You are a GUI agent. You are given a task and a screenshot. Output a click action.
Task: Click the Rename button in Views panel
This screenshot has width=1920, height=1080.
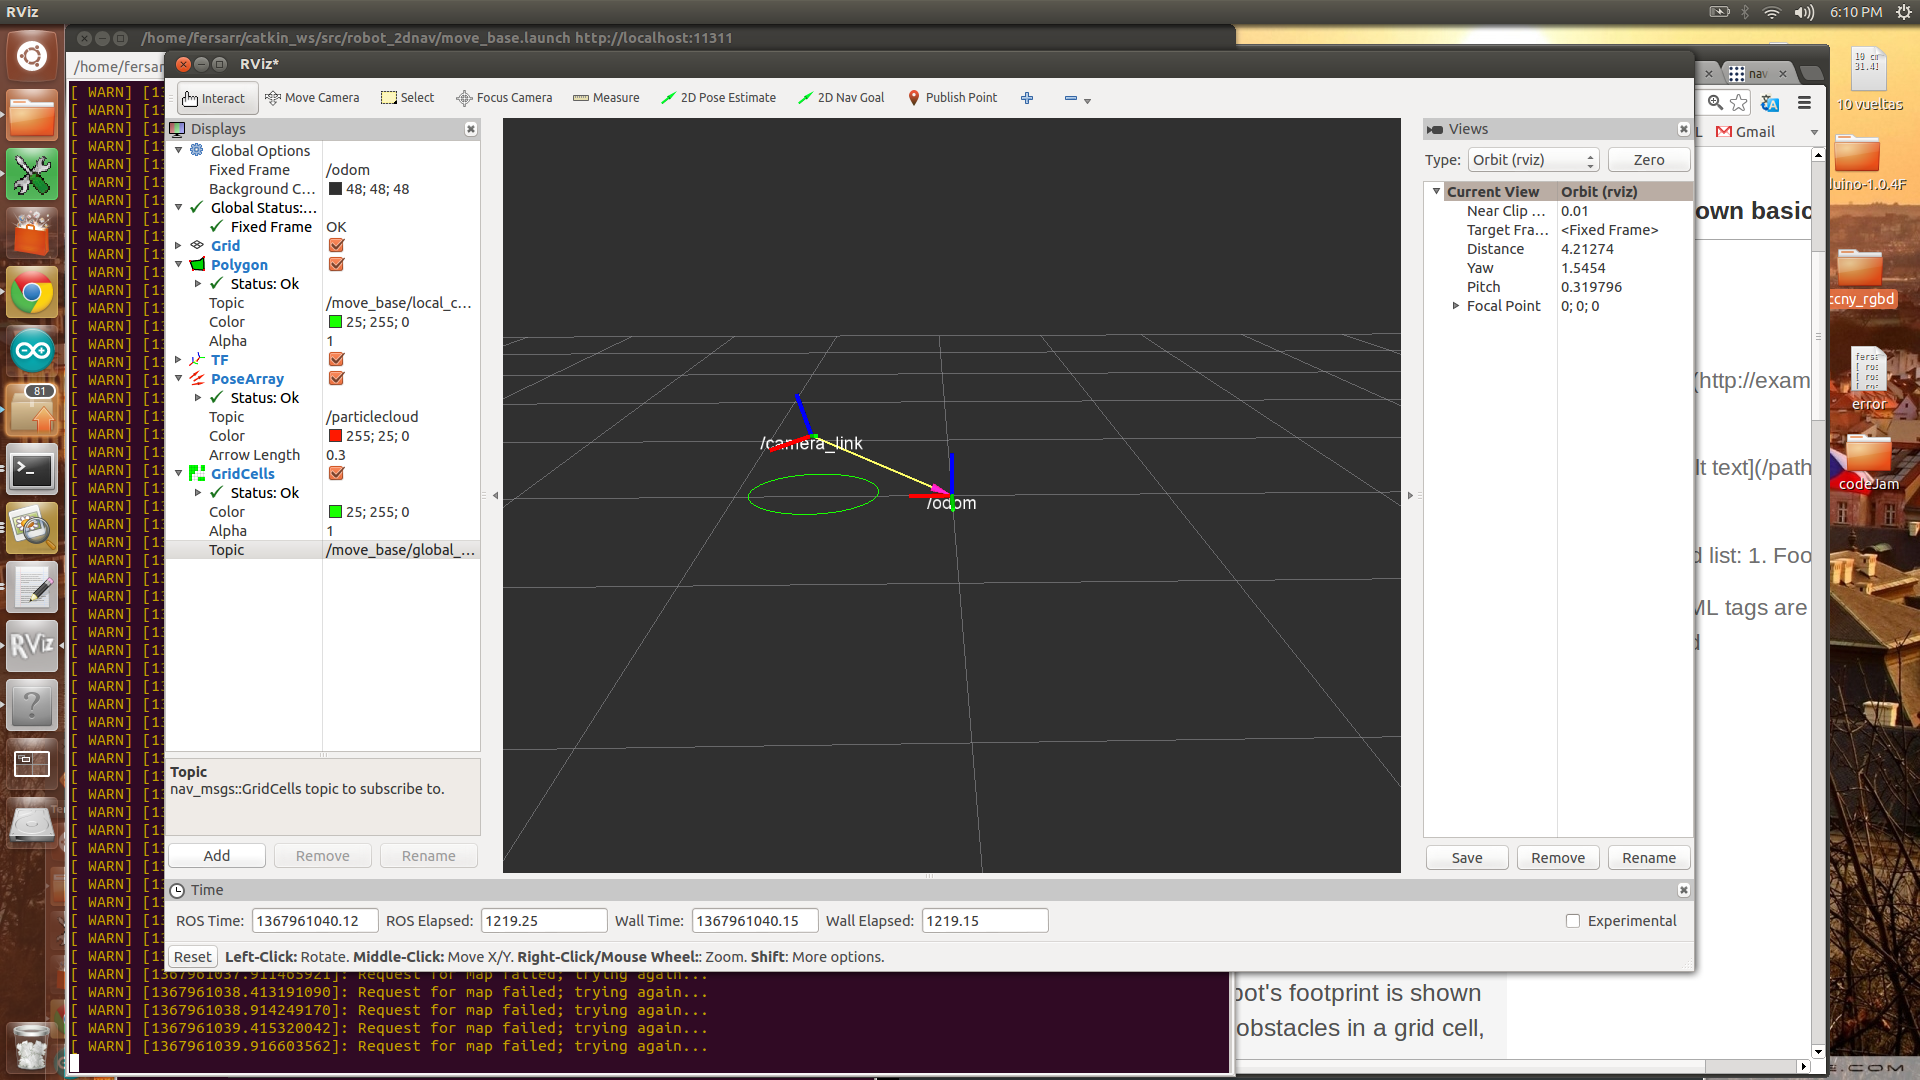click(1649, 858)
